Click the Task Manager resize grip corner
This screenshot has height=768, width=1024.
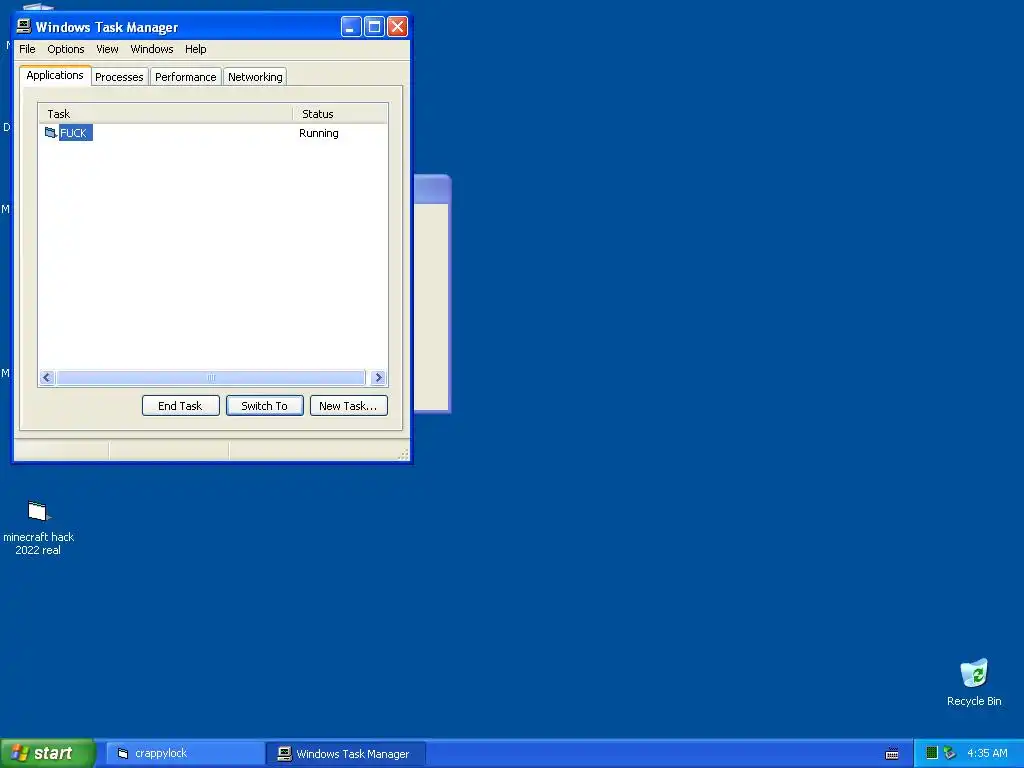404,455
